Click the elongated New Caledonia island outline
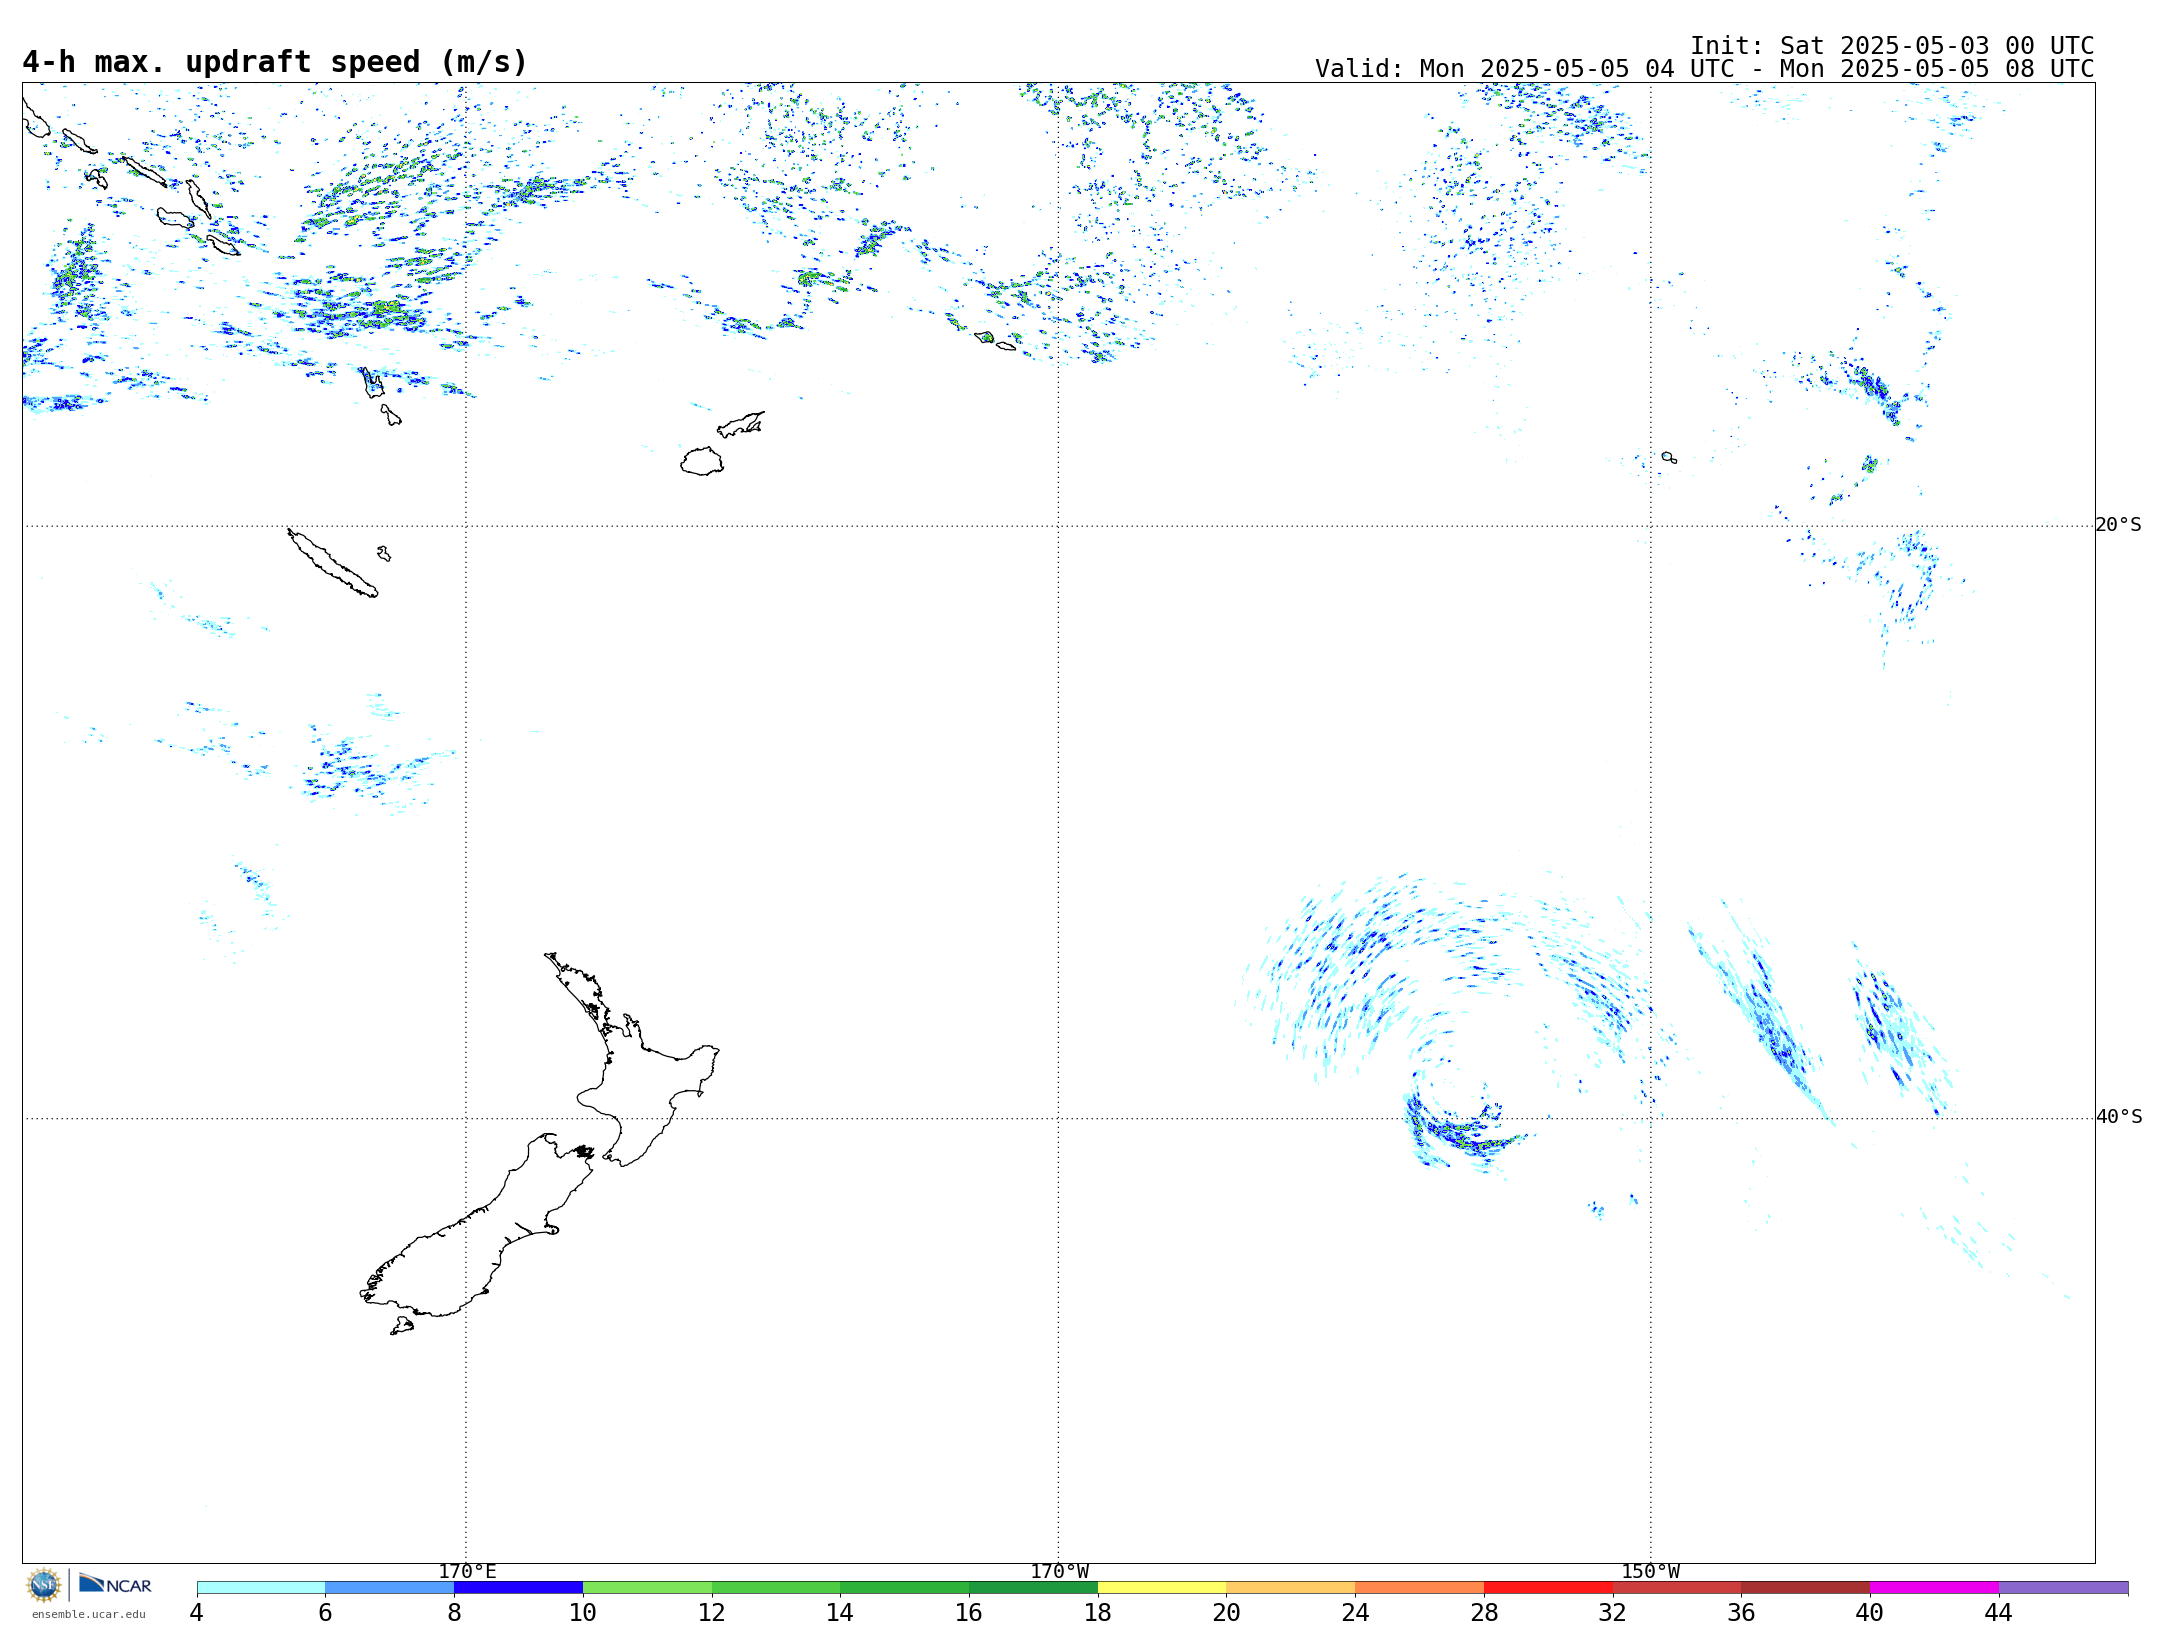Viewport: 2160px width, 1626px height. click(333, 563)
